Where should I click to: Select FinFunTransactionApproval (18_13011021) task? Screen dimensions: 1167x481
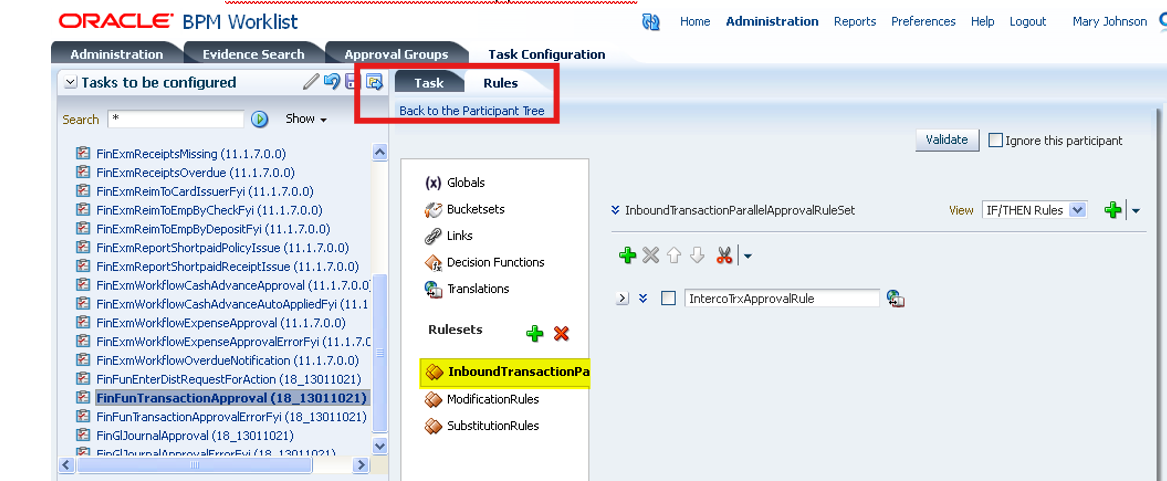(x=231, y=398)
